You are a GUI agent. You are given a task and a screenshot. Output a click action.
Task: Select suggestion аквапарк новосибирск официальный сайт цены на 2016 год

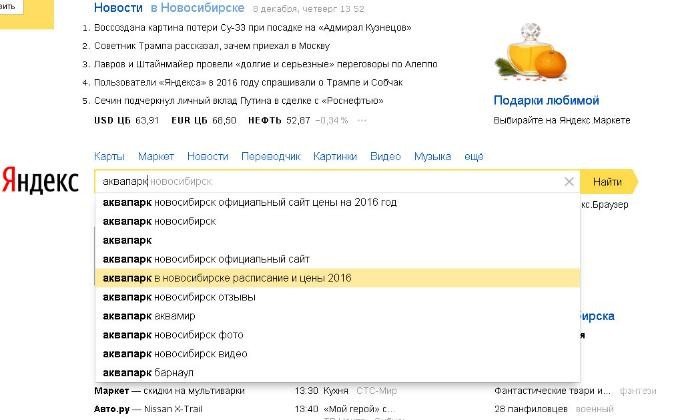[250, 202]
